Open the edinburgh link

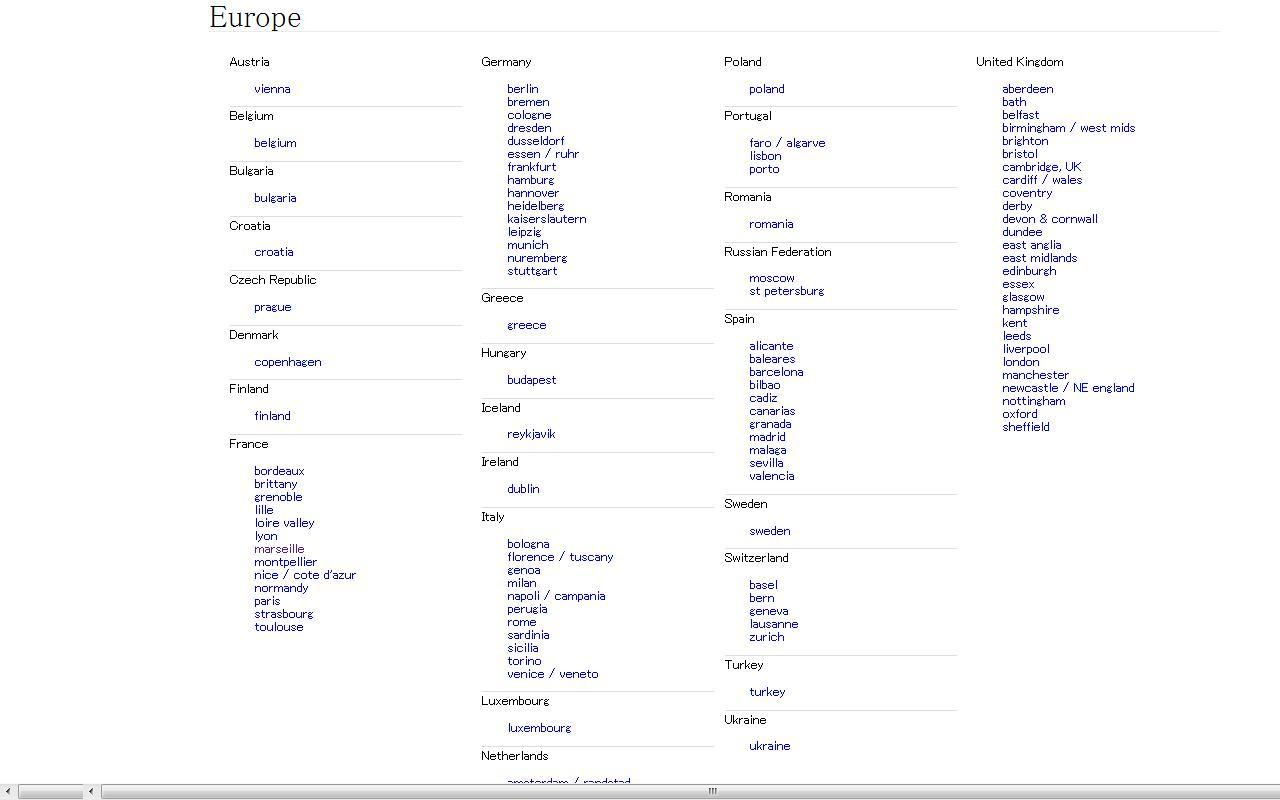[x=1029, y=271]
